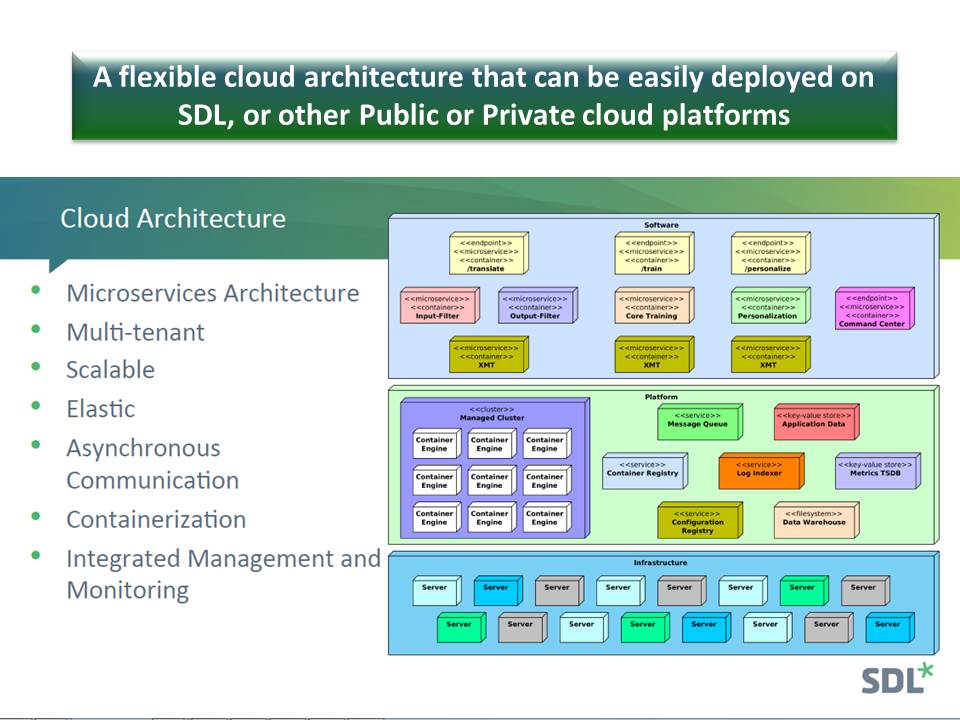Click the Personalization microservice box

770,305
